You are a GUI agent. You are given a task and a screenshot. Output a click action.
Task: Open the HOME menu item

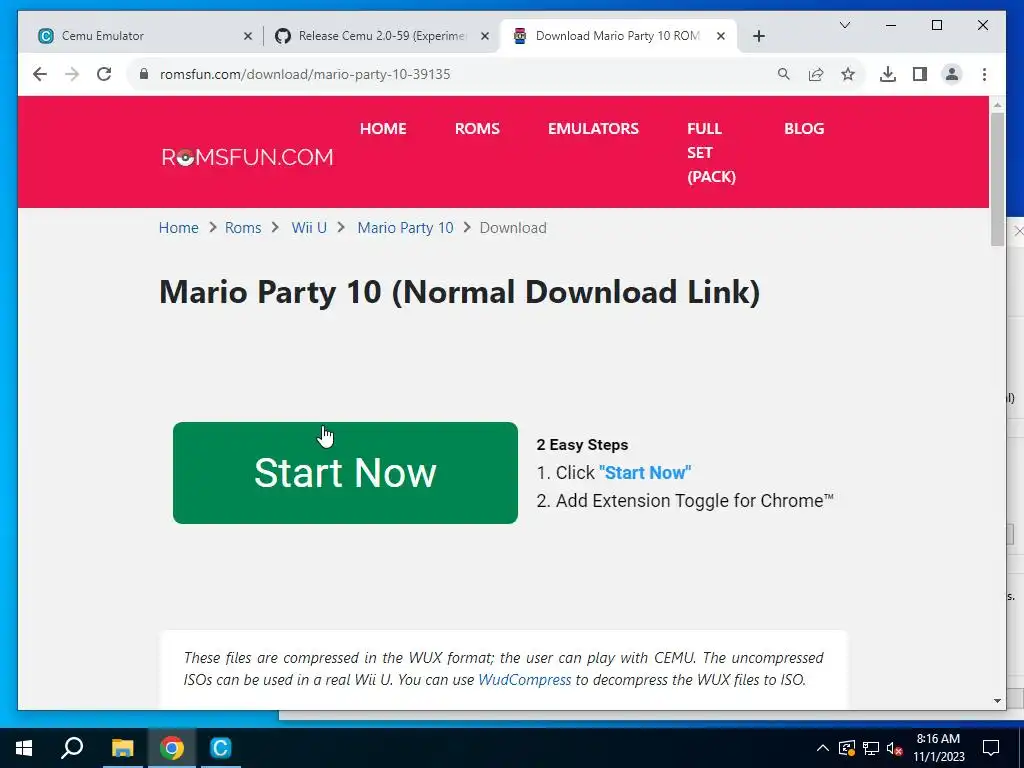(x=383, y=129)
